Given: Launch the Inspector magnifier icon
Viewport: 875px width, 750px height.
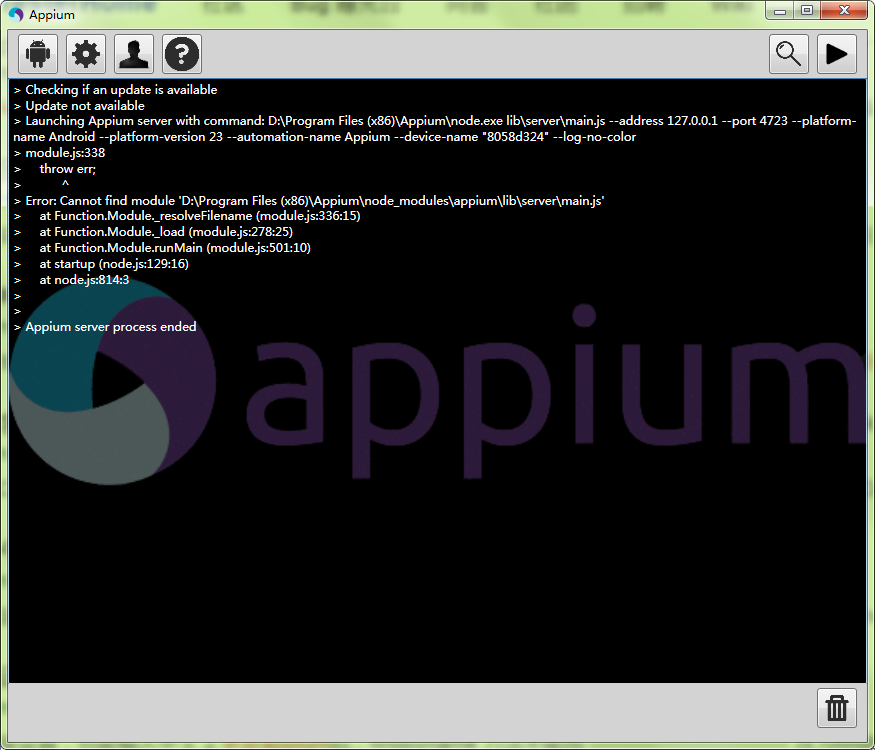Looking at the screenshot, I should [789, 54].
